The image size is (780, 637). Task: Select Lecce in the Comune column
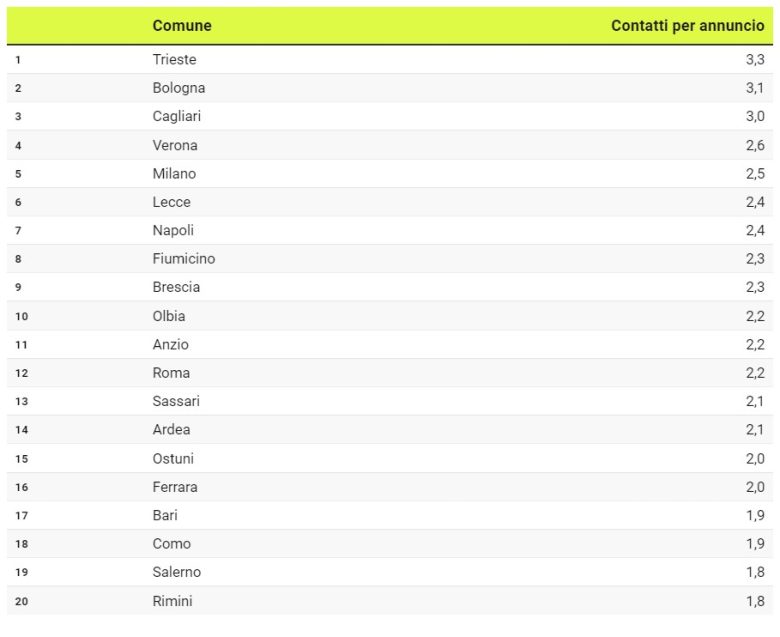171,202
